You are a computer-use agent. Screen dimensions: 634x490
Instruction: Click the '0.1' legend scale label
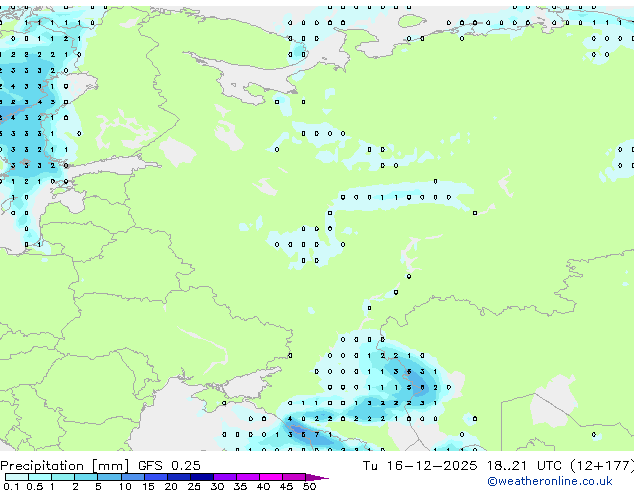[x=11, y=486]
